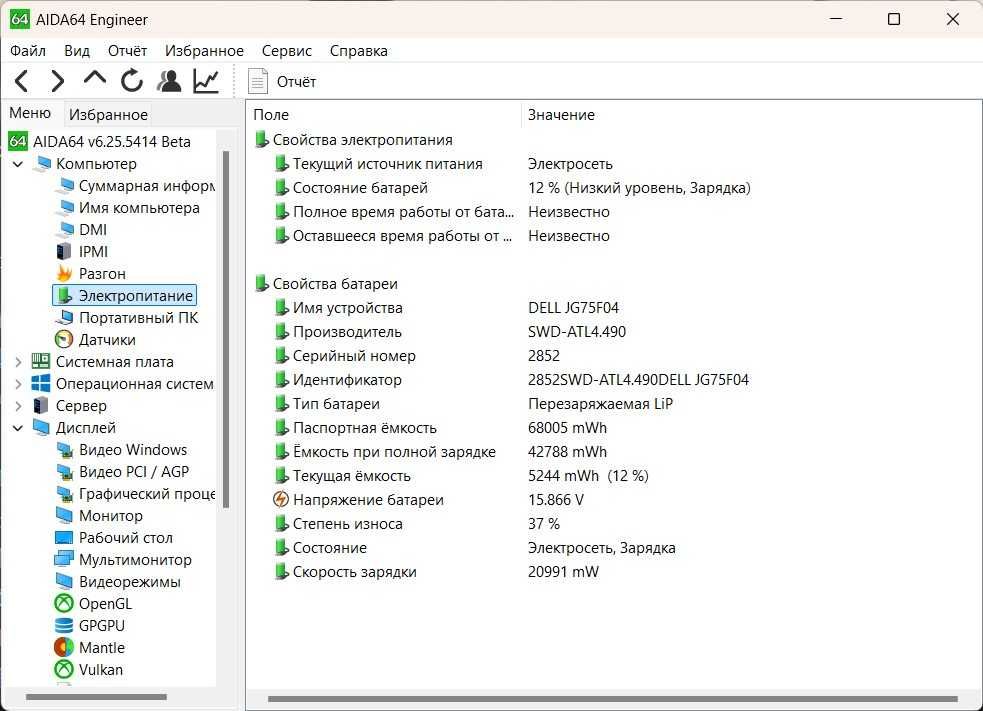This screenshot has height=711, width=983.
Task: Expand the Операционная система tree node
Action: [18, 384]
